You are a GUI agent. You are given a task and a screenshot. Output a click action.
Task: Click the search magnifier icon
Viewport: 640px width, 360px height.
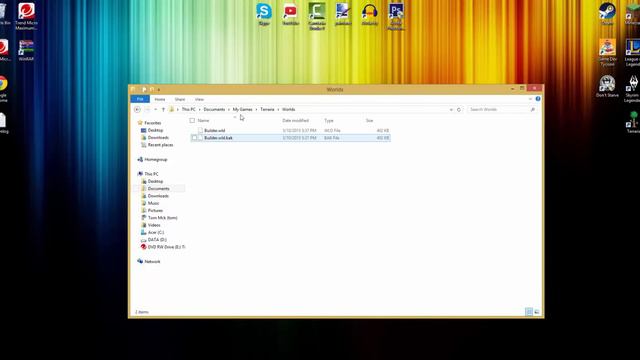click(532, 109)
